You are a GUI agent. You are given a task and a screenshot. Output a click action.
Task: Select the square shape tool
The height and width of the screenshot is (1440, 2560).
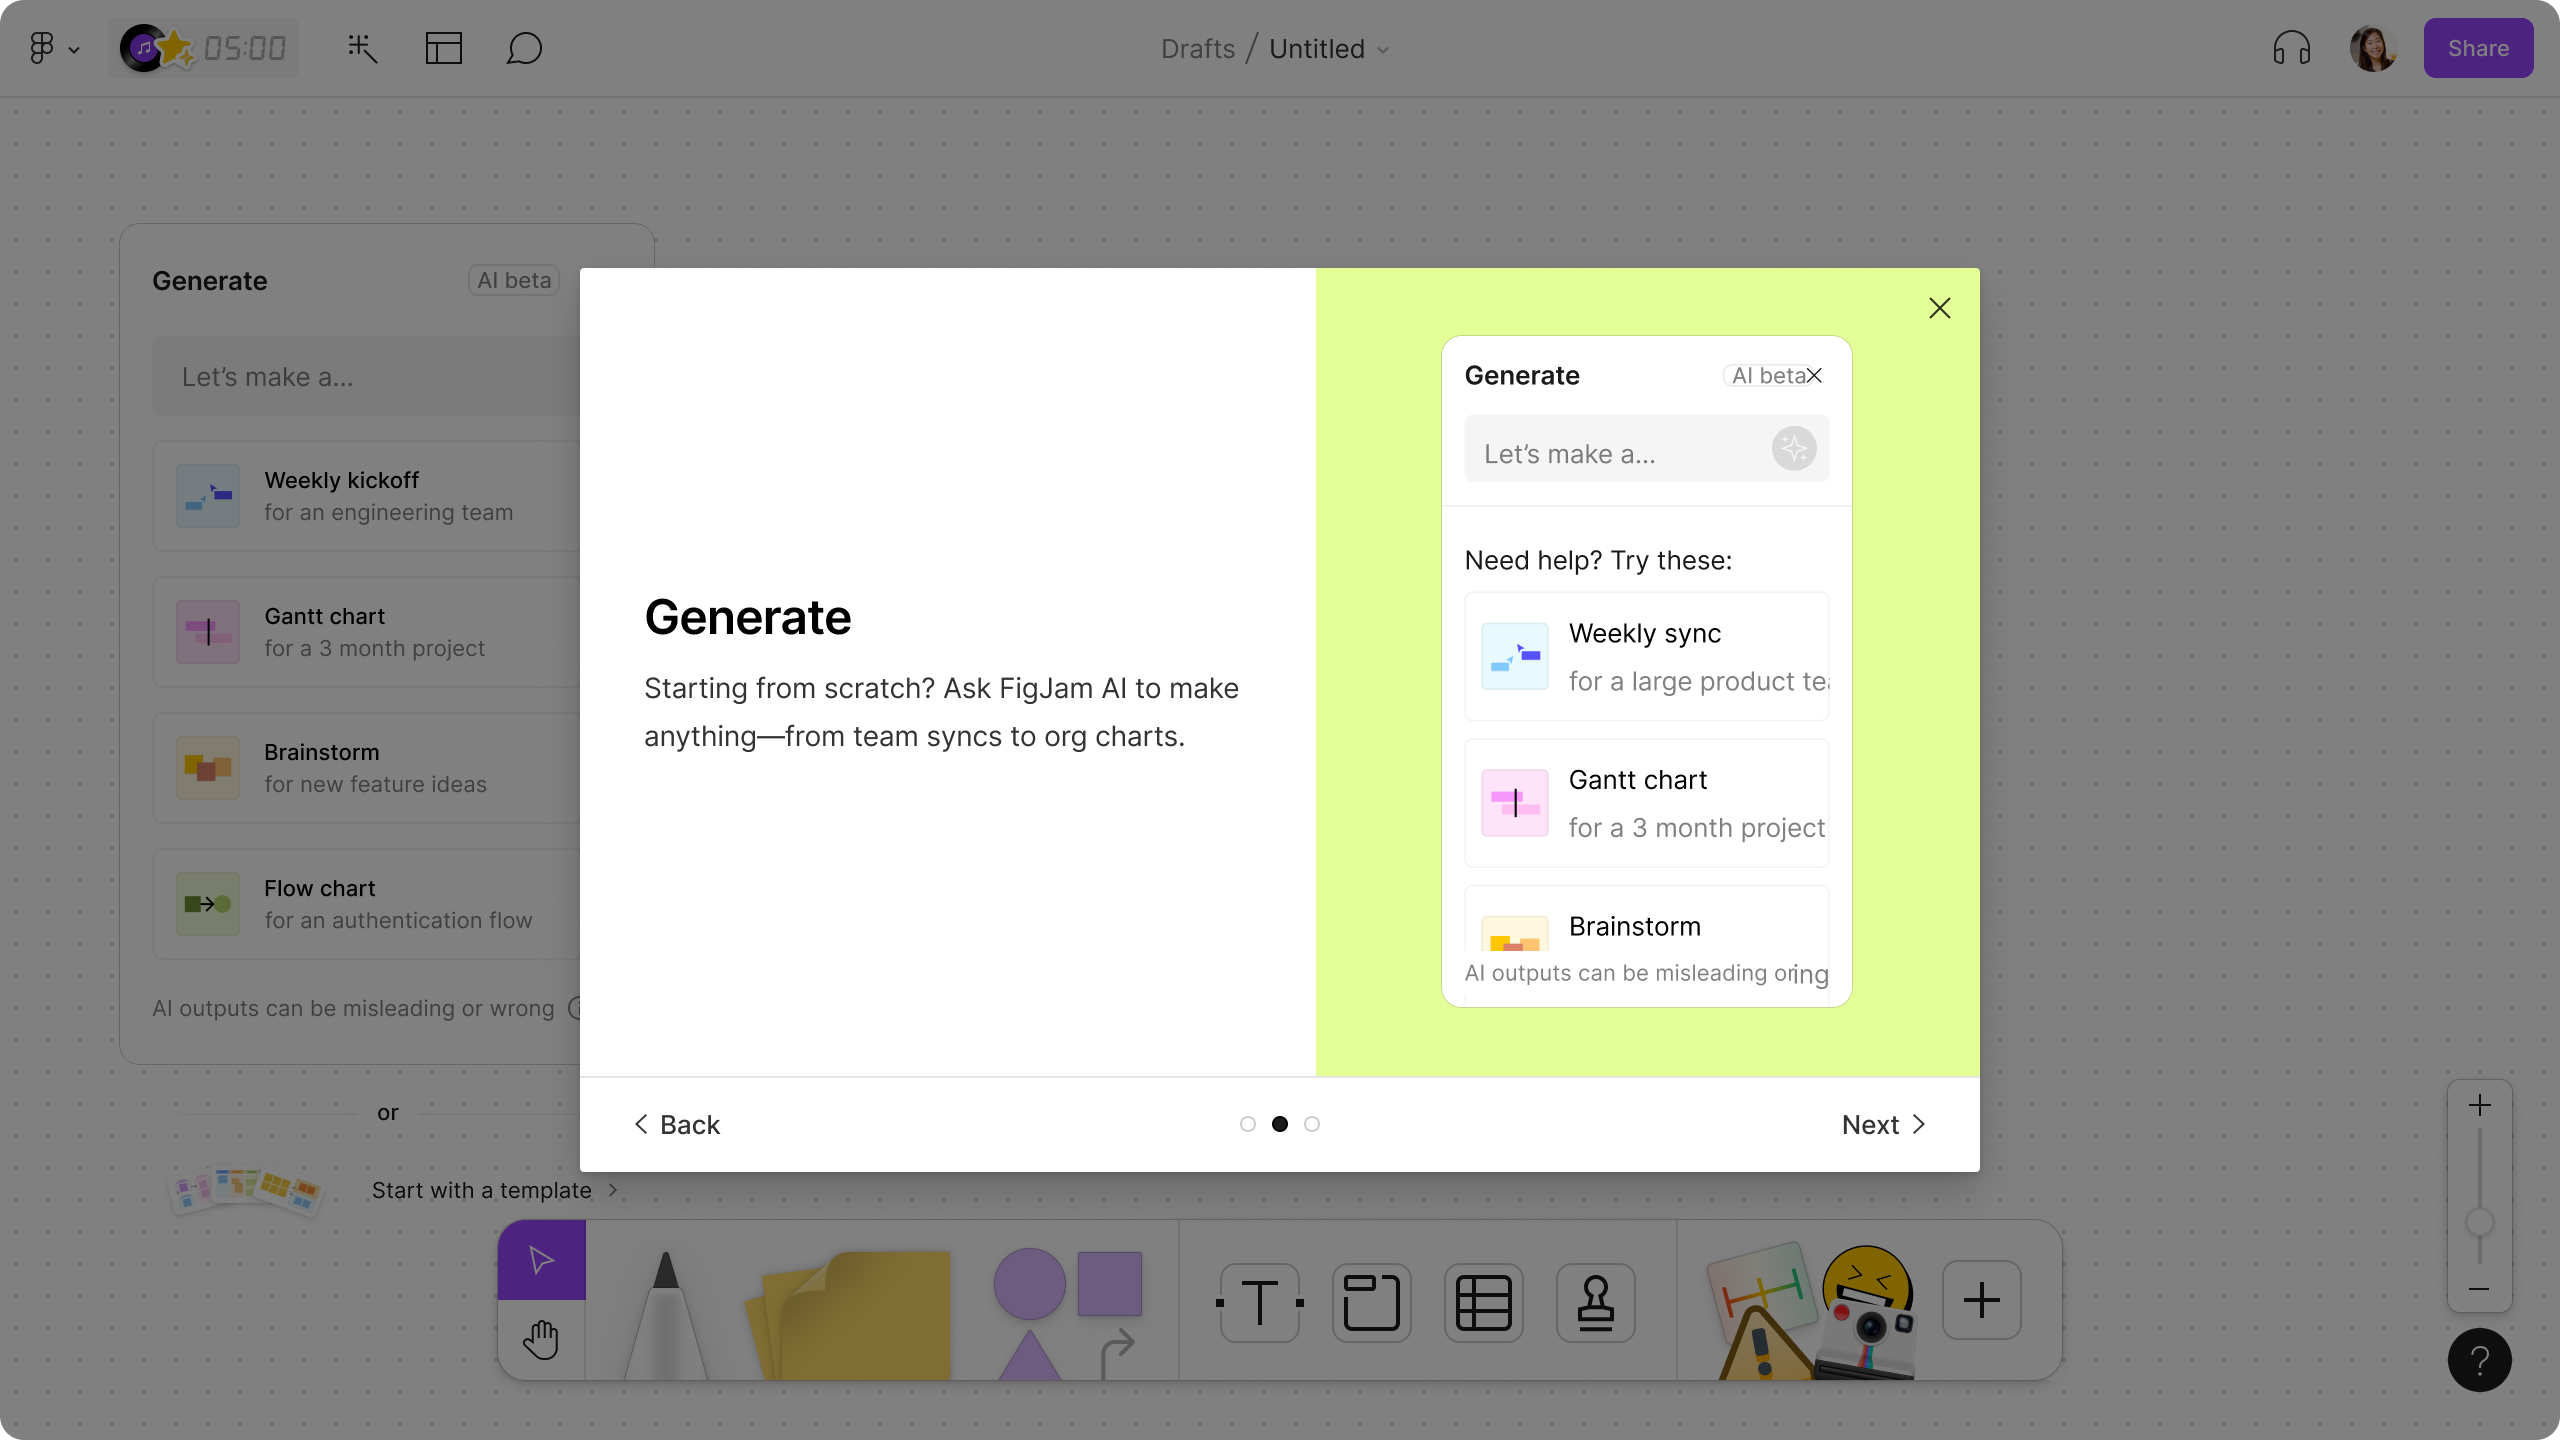point(1110,1284)
